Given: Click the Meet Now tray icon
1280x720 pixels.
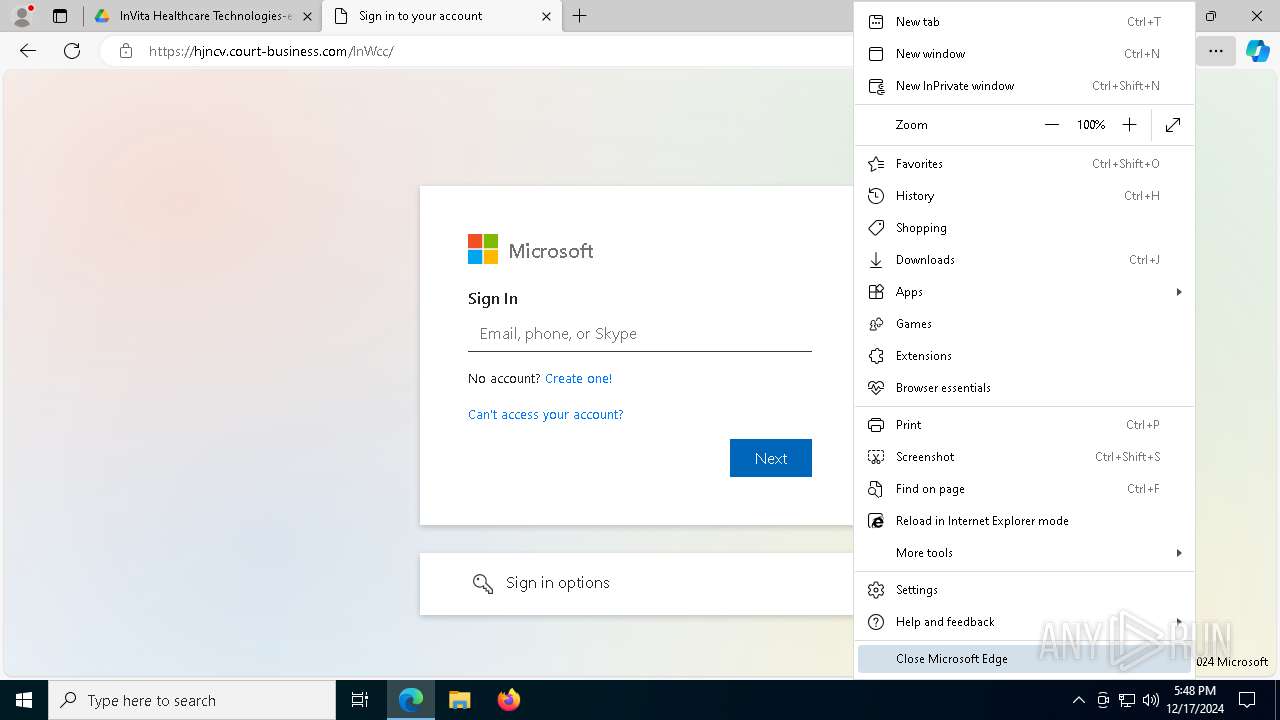Looking at the screenshot, I should [1103, 700].
